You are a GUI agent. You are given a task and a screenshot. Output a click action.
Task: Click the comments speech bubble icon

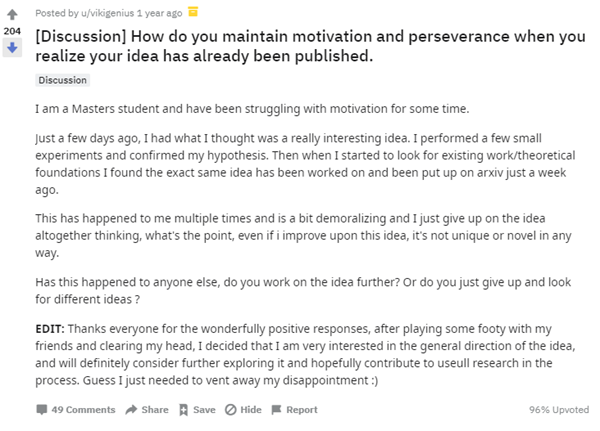(x=41, y=410)
